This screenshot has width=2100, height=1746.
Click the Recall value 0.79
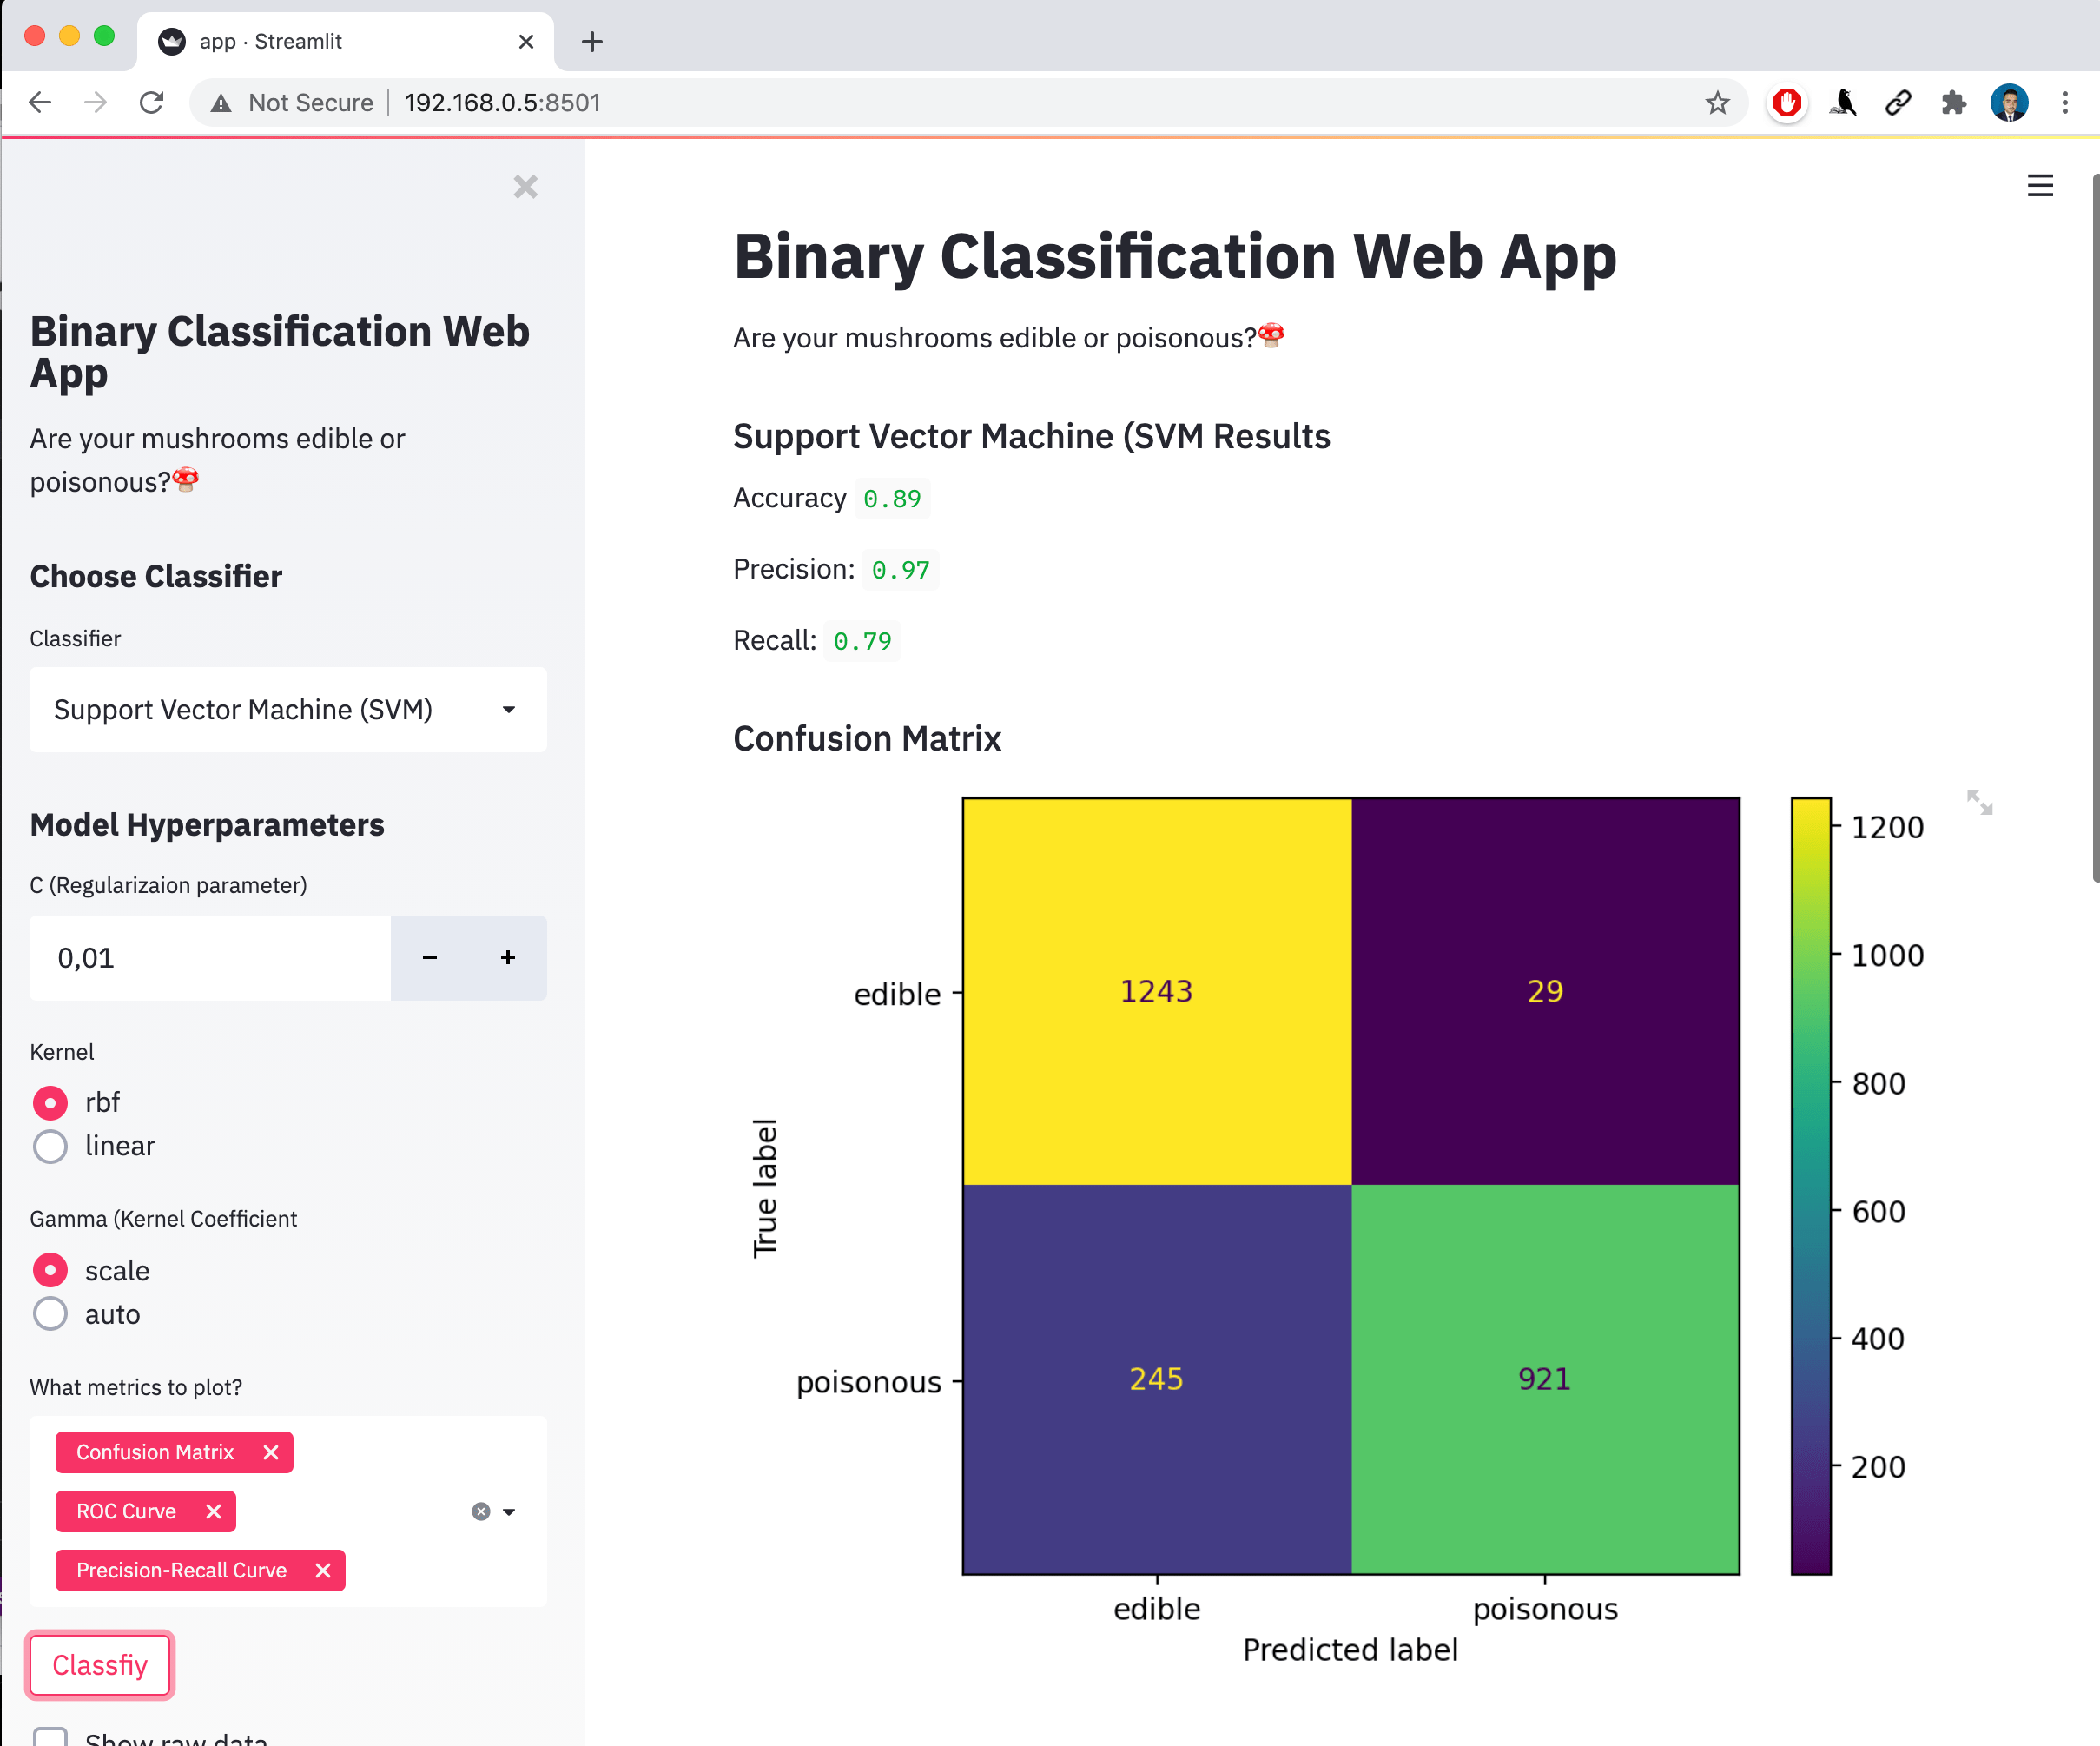862,641
